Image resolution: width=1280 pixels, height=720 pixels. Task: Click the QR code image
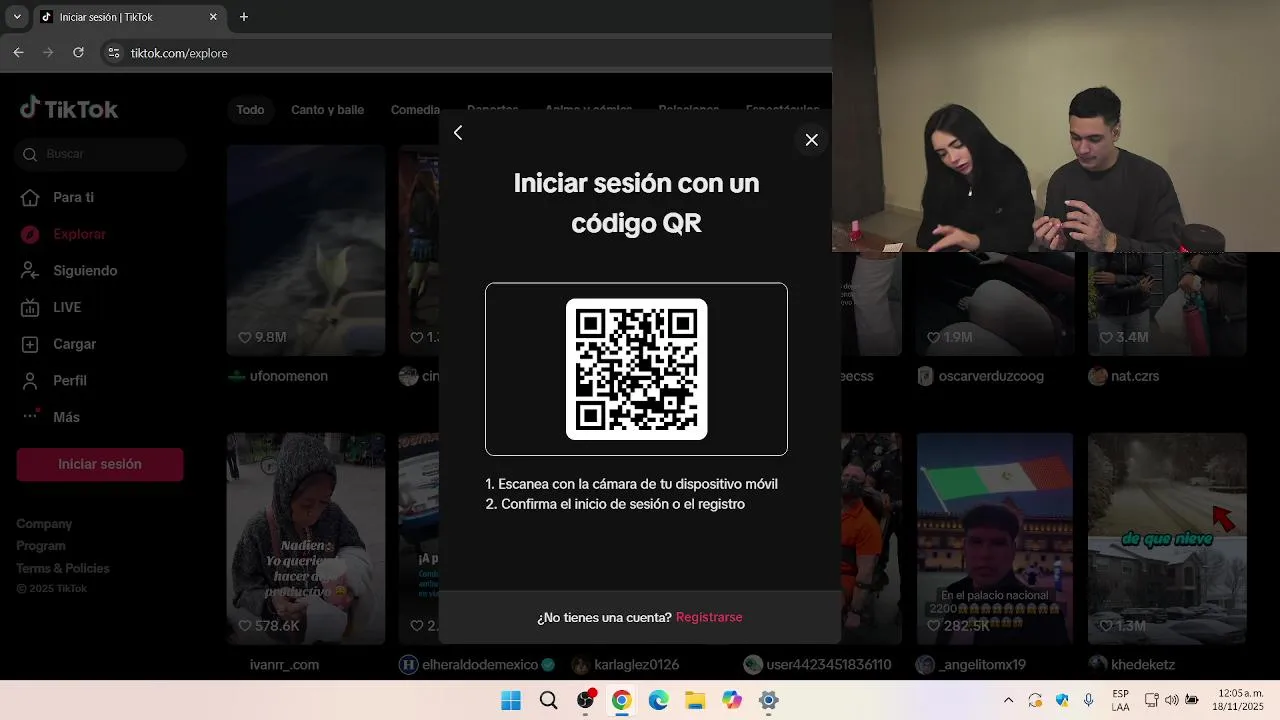tap(637, 369)
